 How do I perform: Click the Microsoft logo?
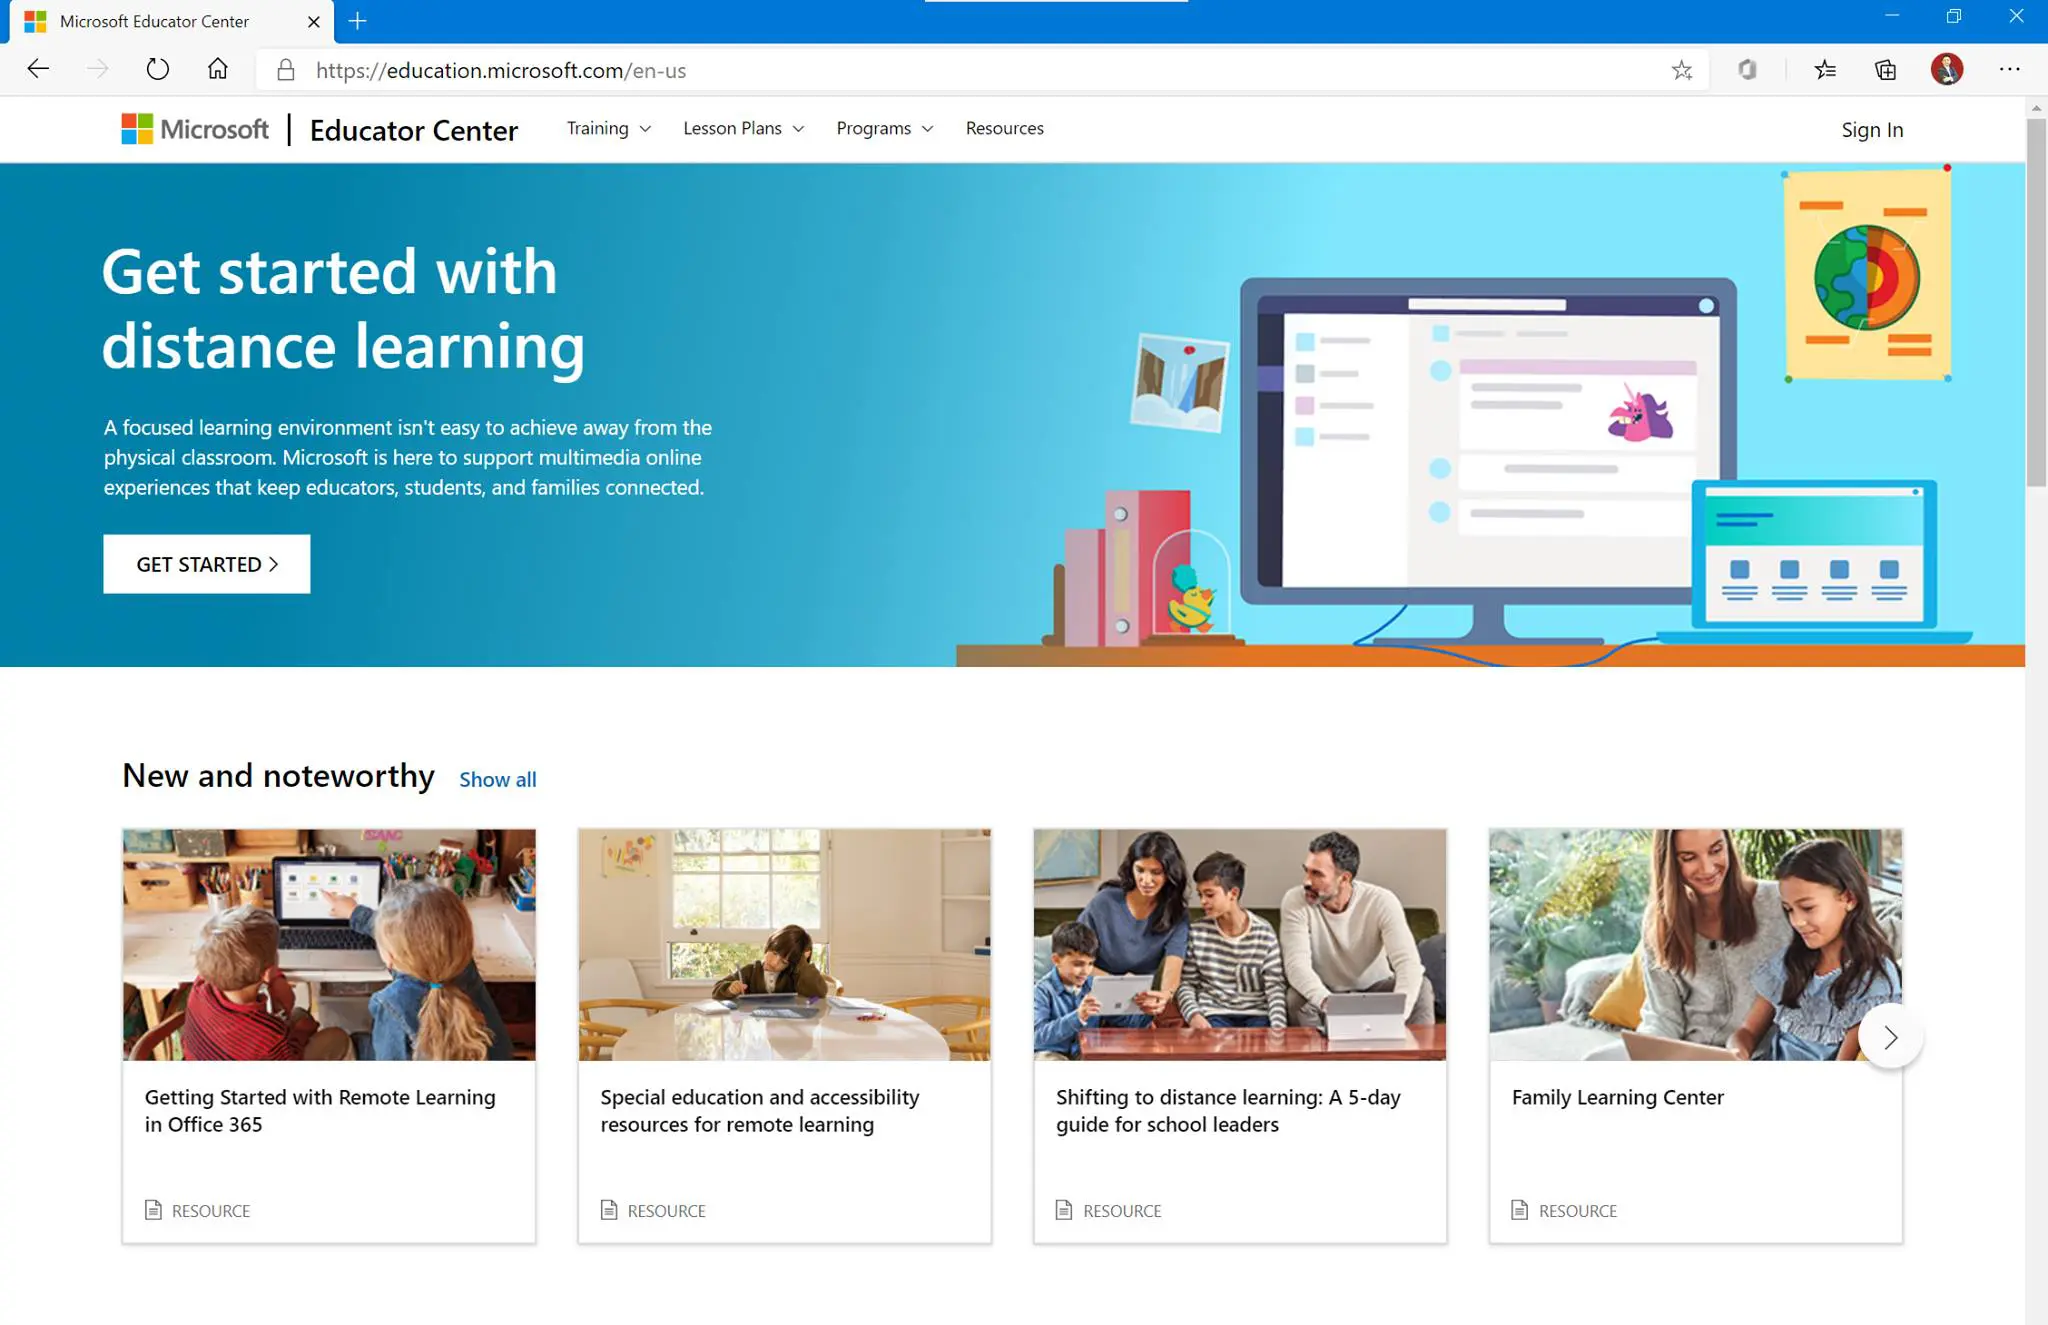click(195, 129)
